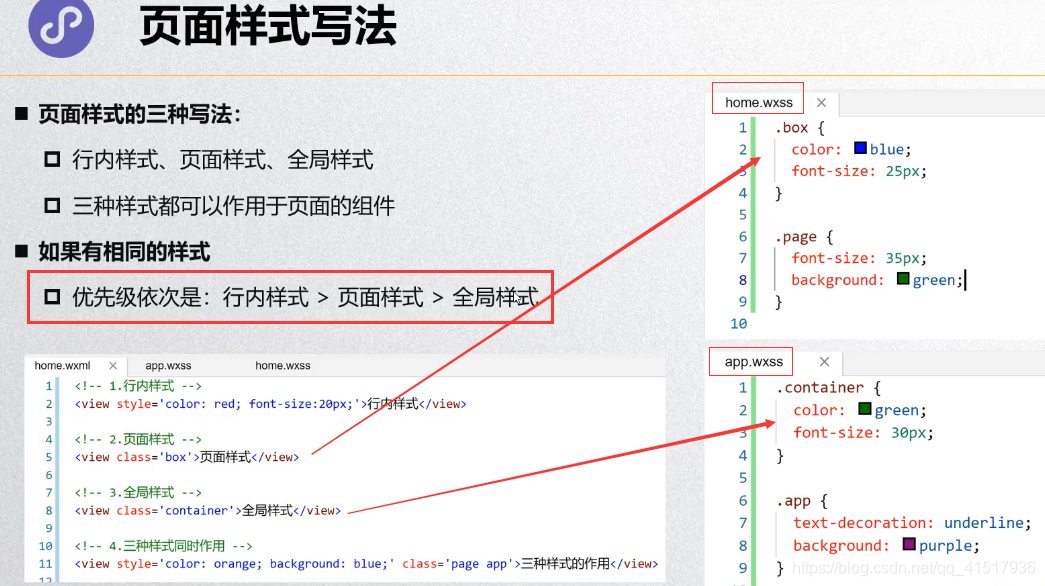Click the '.container {' selector line
The width and height of the screenshot is (1045, 586).
point(828,387)
